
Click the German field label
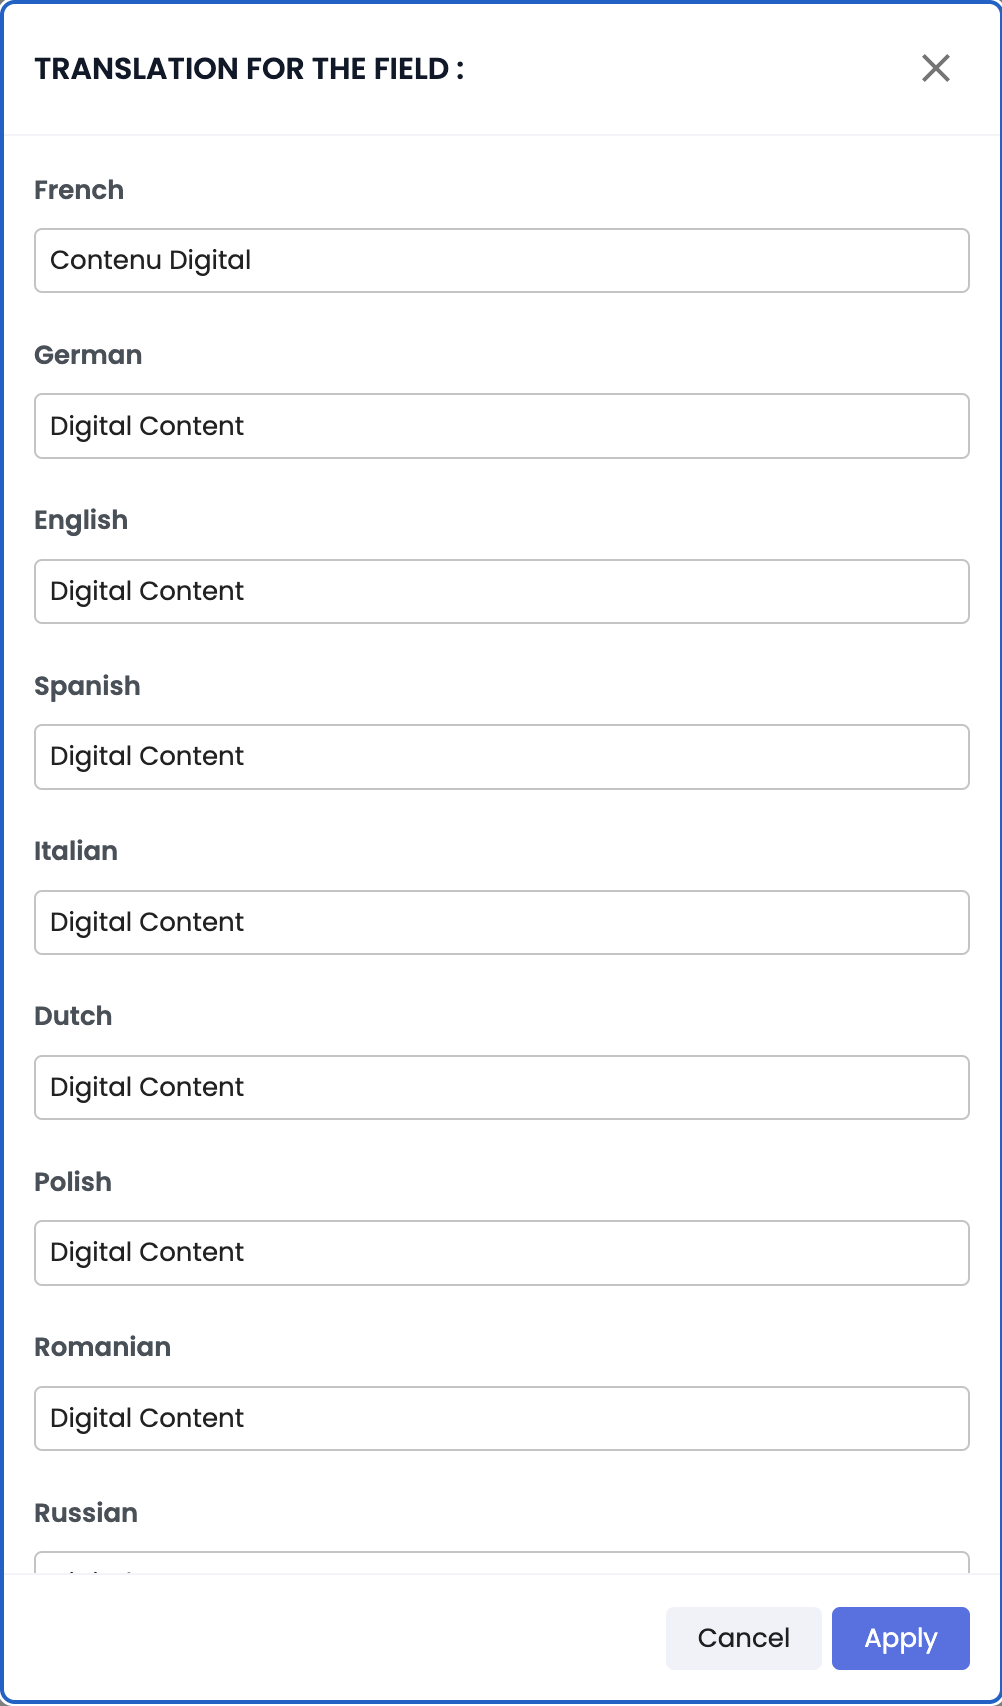pyautogui.click(x=88, y=355)
